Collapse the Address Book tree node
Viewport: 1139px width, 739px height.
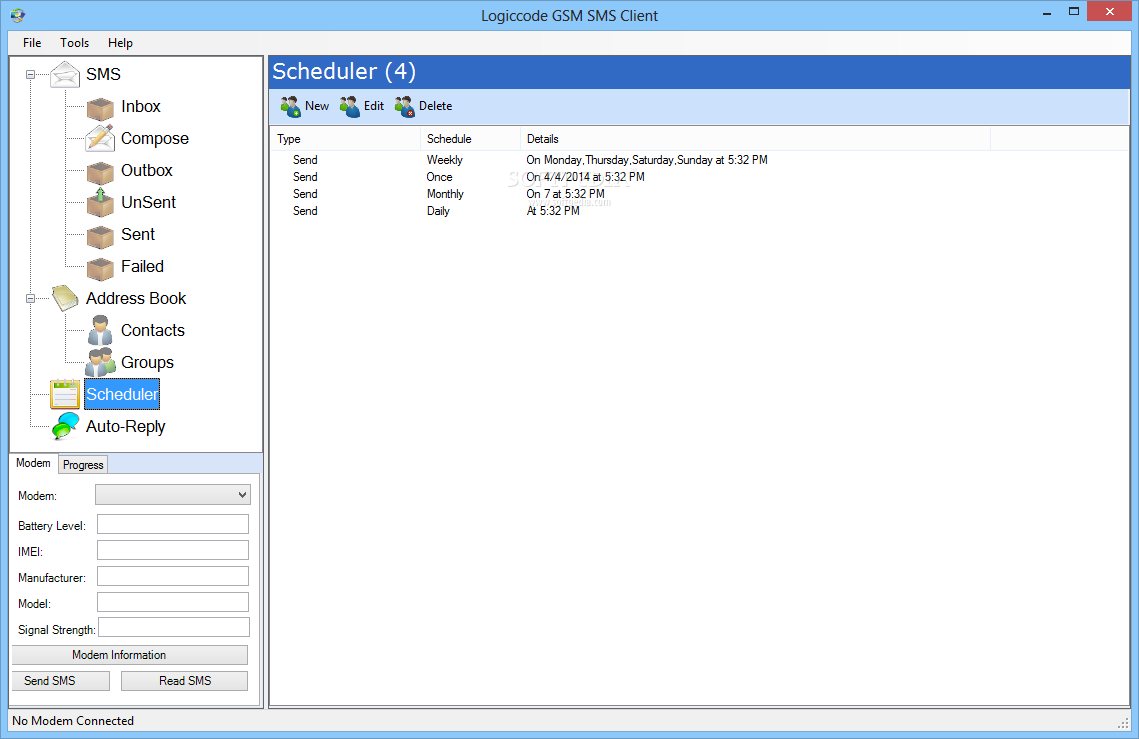point(31,298)
